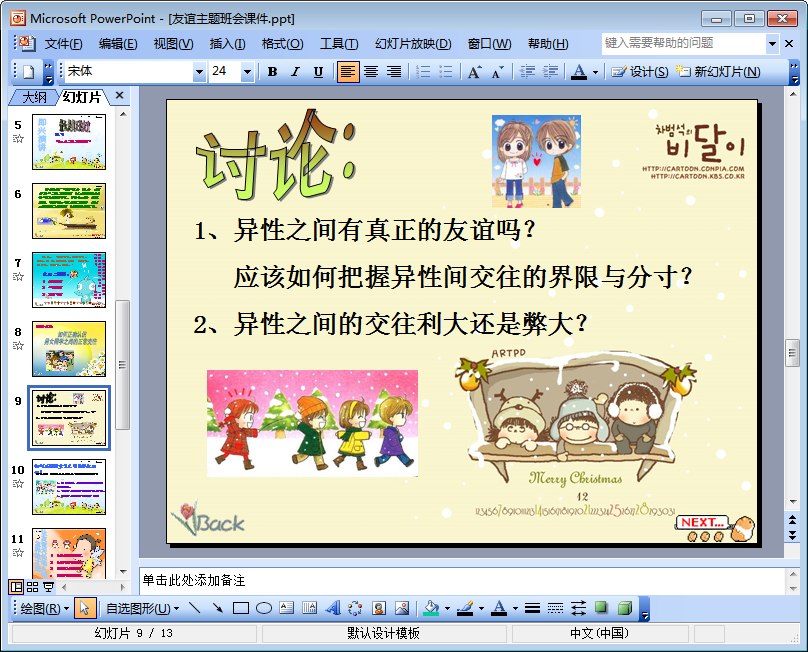The width and height of the screenshot is (808, 652).
Task: Open the 帮助(H) menu
Action: [548, 44]
